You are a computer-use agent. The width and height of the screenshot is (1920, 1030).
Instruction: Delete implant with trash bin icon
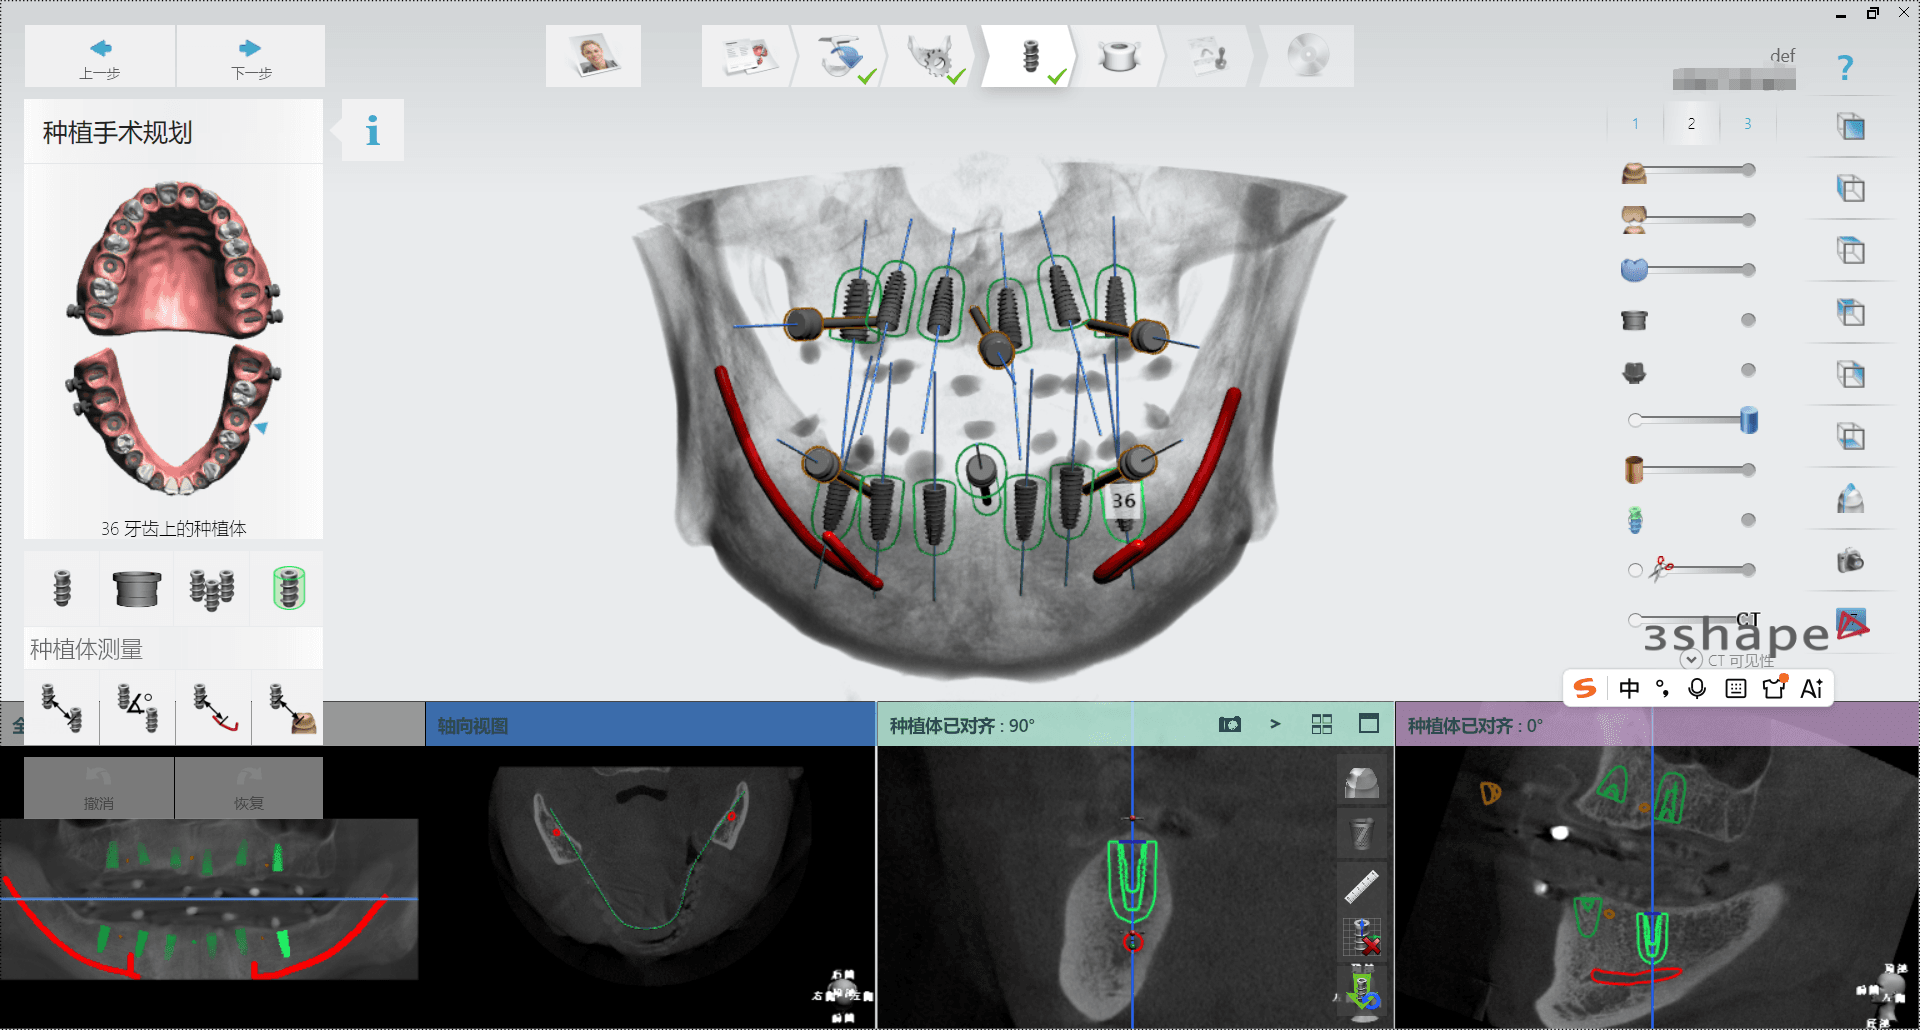[1362, 833]
